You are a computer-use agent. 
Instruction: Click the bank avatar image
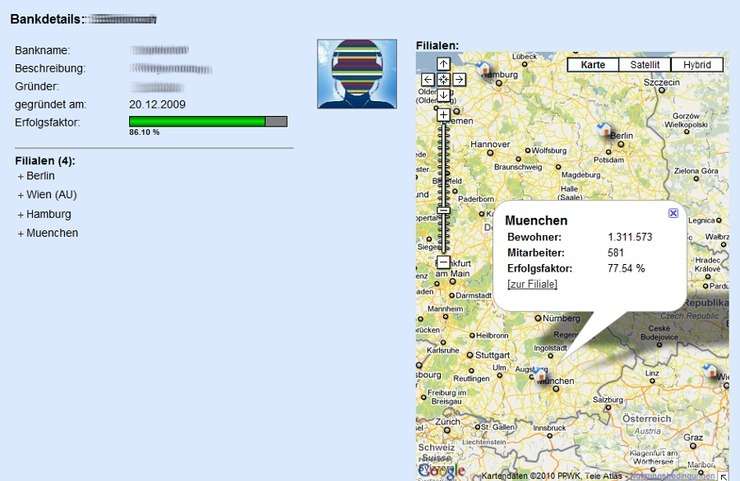click(x=357, y=74)
